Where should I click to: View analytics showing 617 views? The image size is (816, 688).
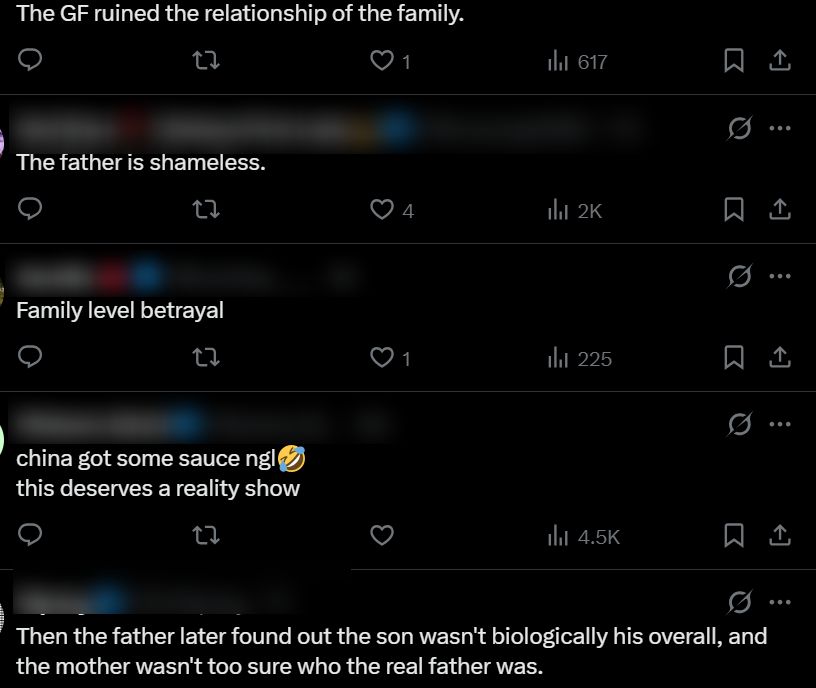pyautogui.click(x=578, y=62)
